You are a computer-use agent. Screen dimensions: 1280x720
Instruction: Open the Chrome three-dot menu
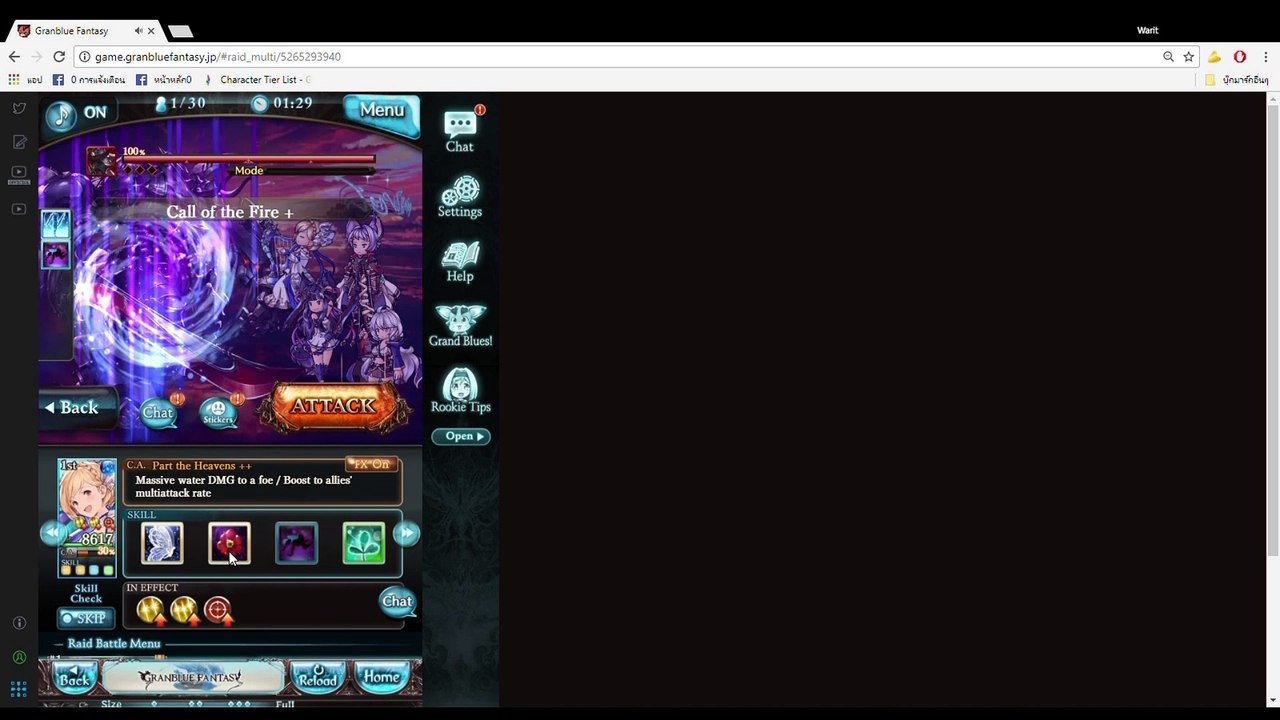[1265, 57]
